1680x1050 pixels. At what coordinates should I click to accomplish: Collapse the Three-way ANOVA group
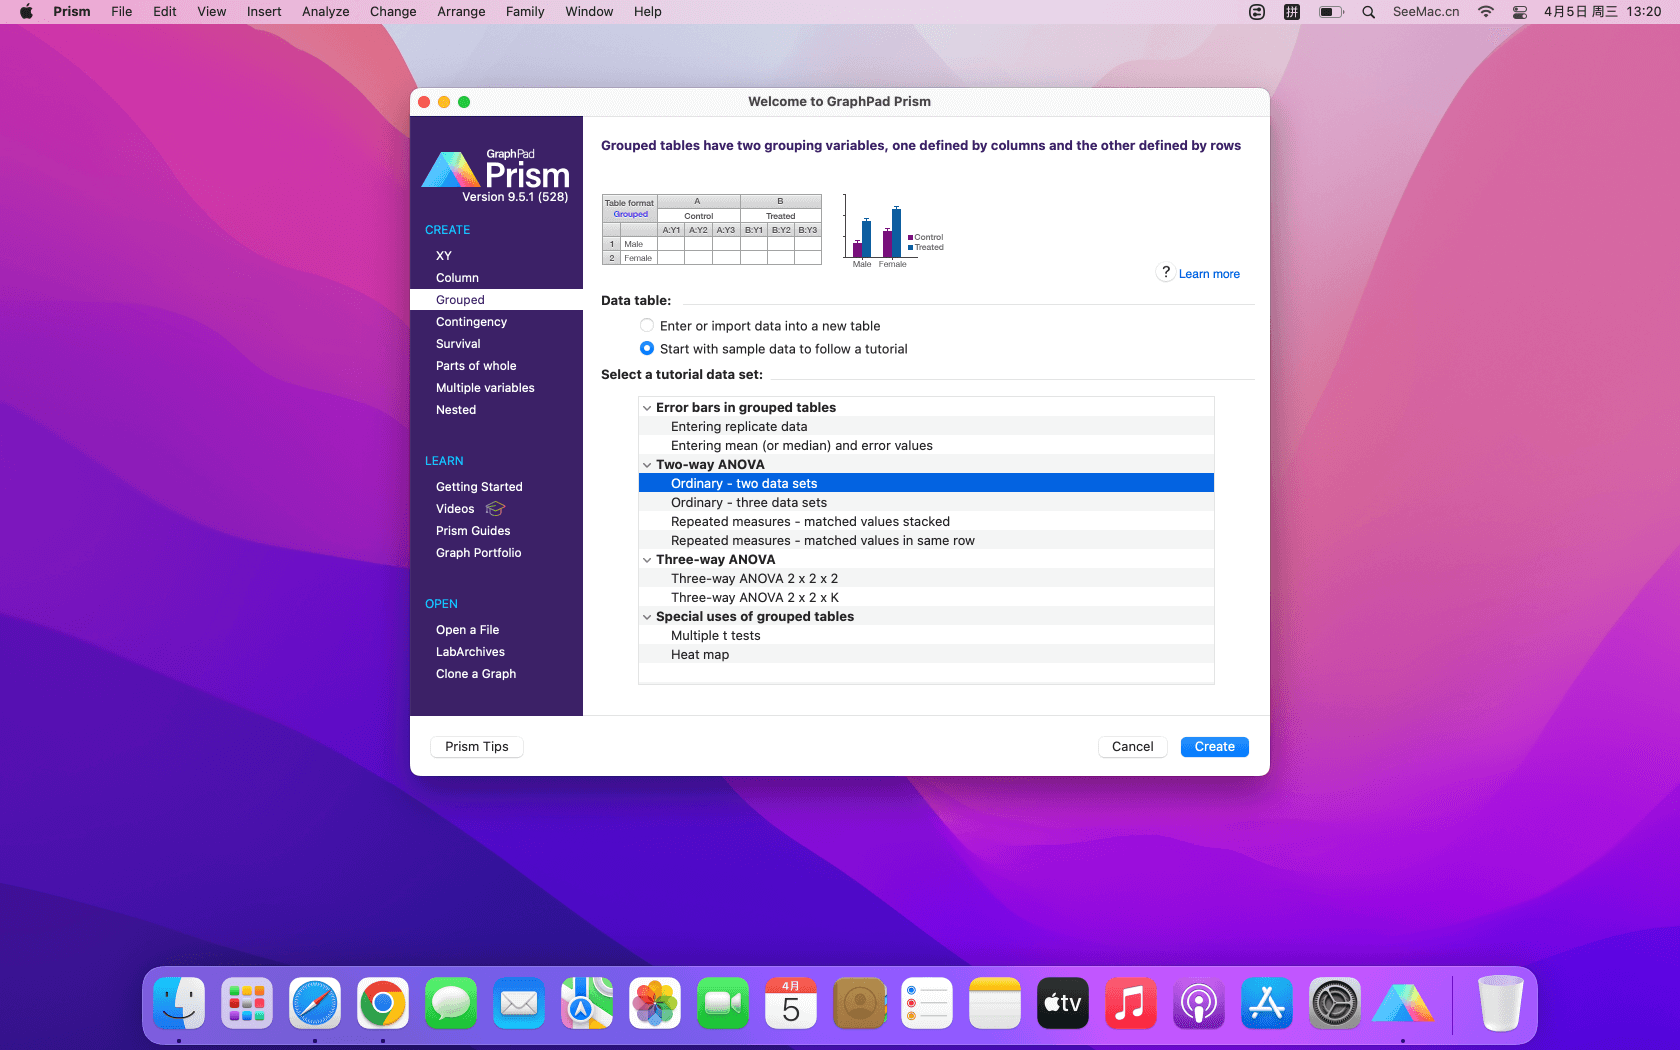point(647,560)
